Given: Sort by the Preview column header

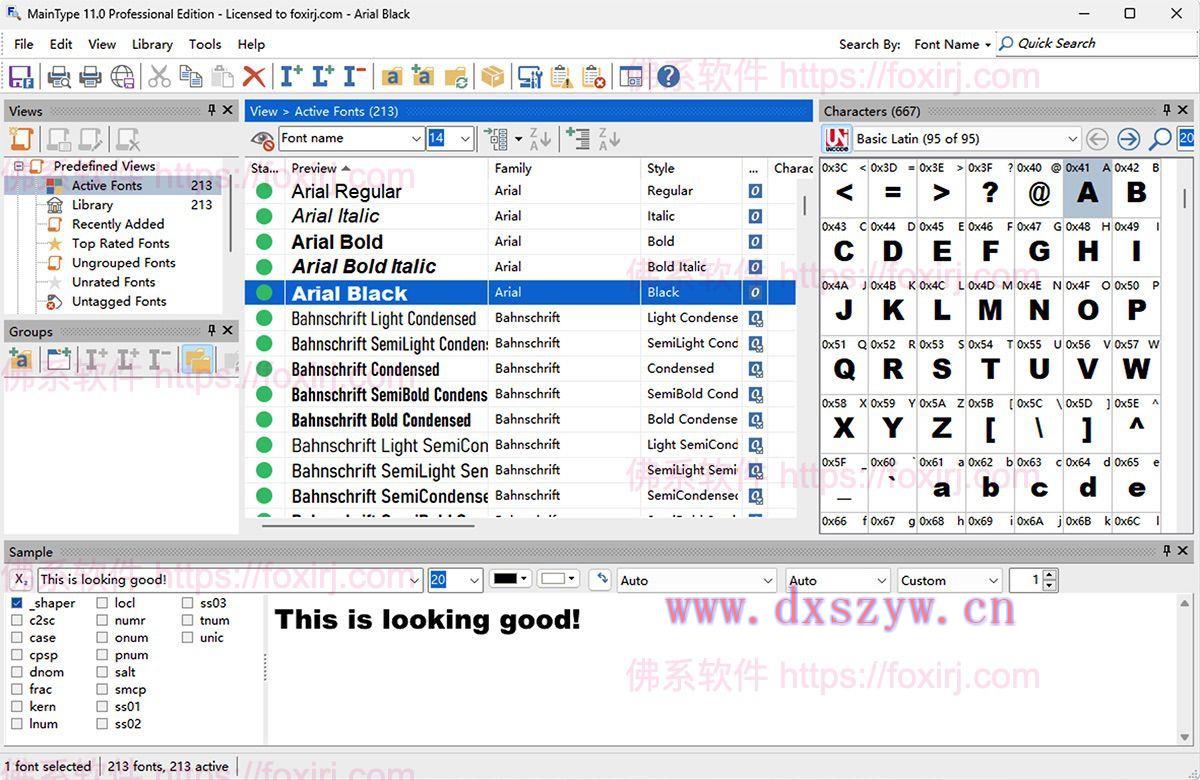Looking at the screenshot, I should click(386, 168).
